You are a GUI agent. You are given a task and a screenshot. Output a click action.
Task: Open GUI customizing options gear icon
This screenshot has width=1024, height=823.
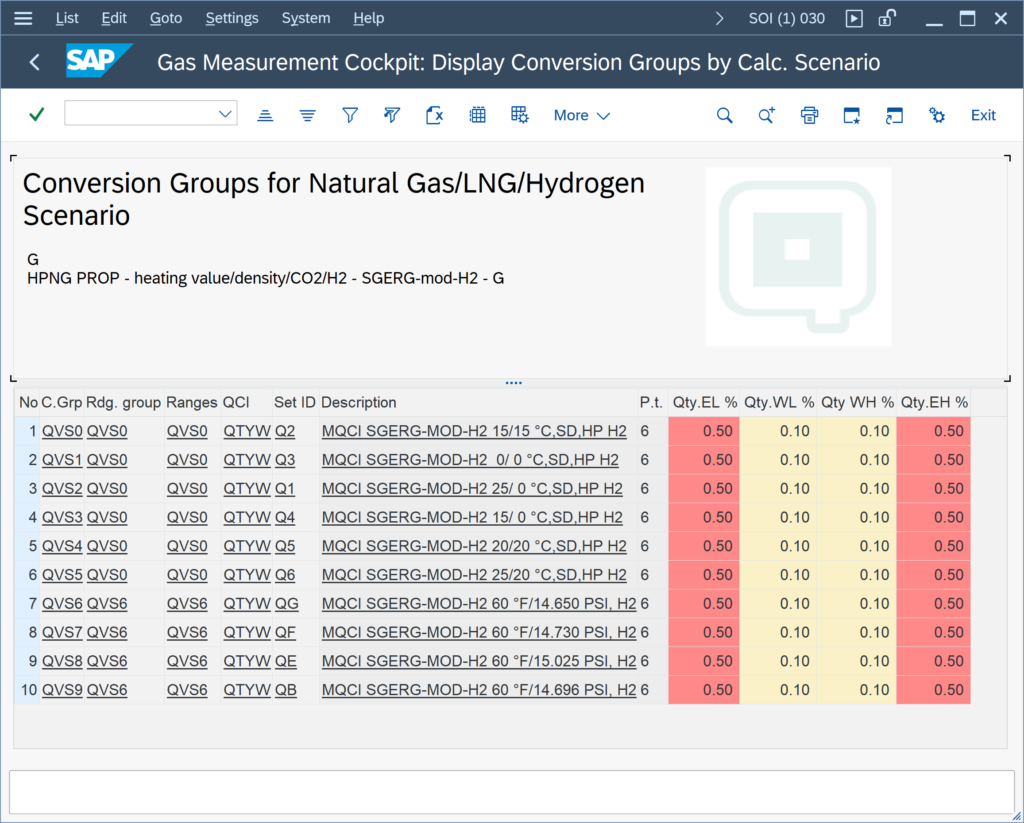[x=936, y=116]
